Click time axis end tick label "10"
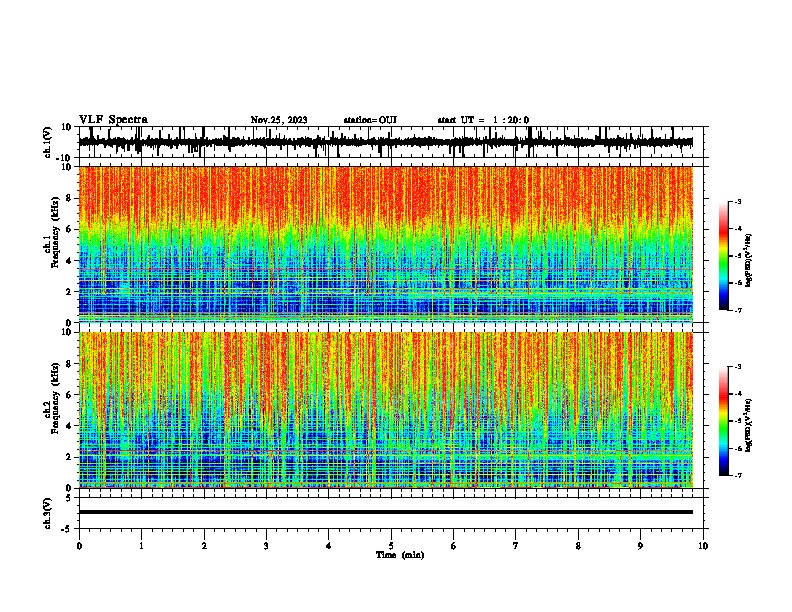Viewport: 792px width, 612px height. tap(703, 546)
